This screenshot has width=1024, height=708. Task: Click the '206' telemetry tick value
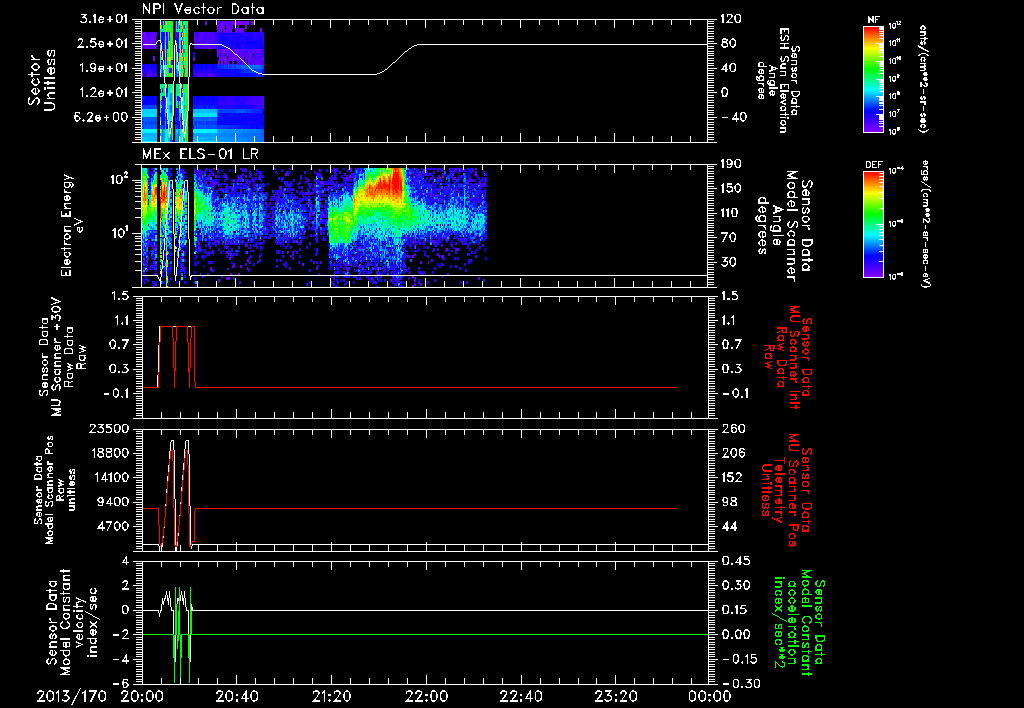click(731, 453)
